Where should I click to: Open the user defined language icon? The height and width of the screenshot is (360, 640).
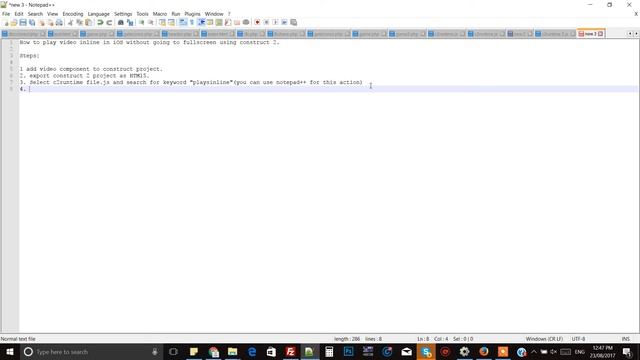tap(210, 22)
